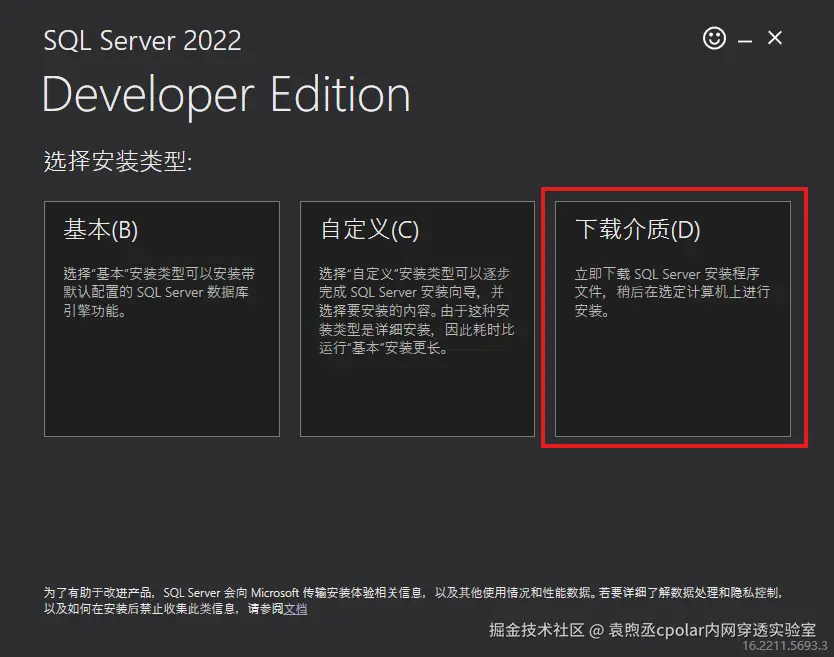The width and height of the screenshot is (834, 657).
Task: Start a Custom step-by-step installation
Action: tap(416, 318)
